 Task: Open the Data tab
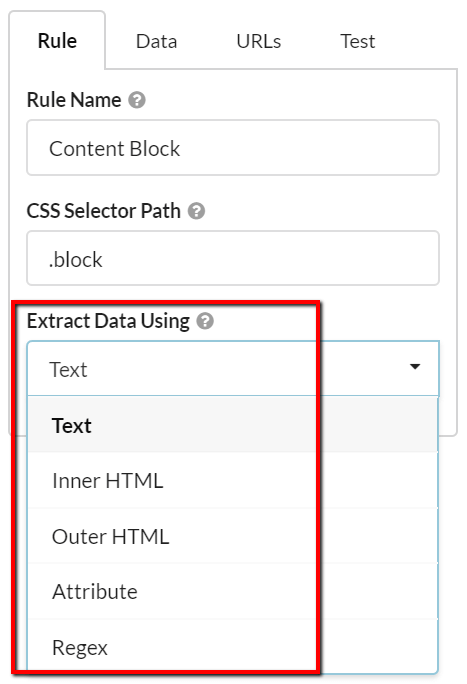pyautogui.click(x=156, y=41)
